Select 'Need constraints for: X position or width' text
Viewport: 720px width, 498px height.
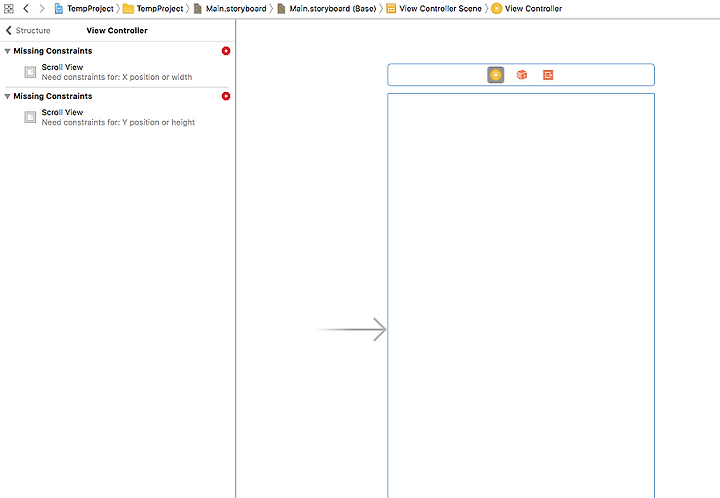[x=117, y=77]
